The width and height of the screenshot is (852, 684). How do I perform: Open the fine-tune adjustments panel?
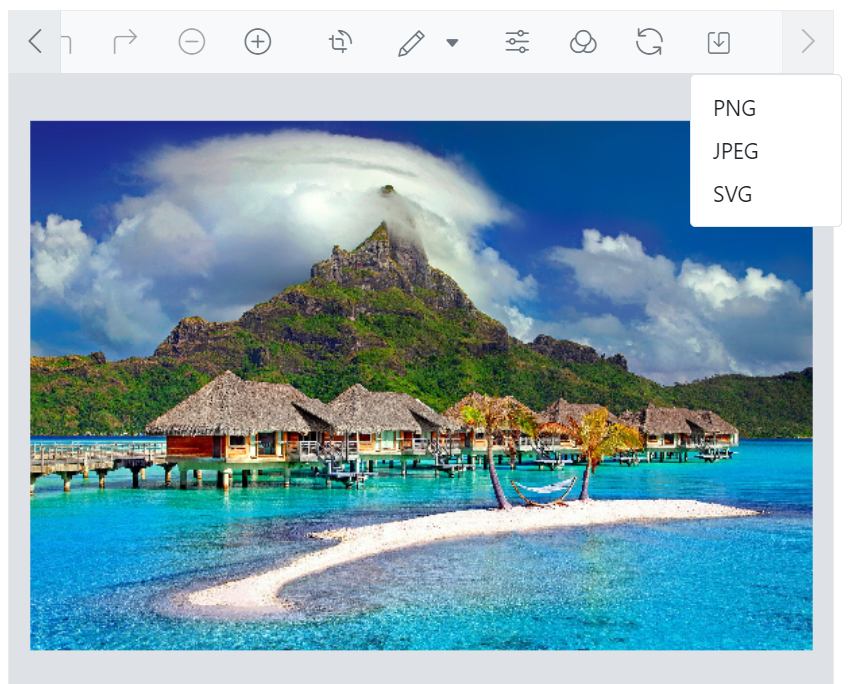[x=518, y=43]
